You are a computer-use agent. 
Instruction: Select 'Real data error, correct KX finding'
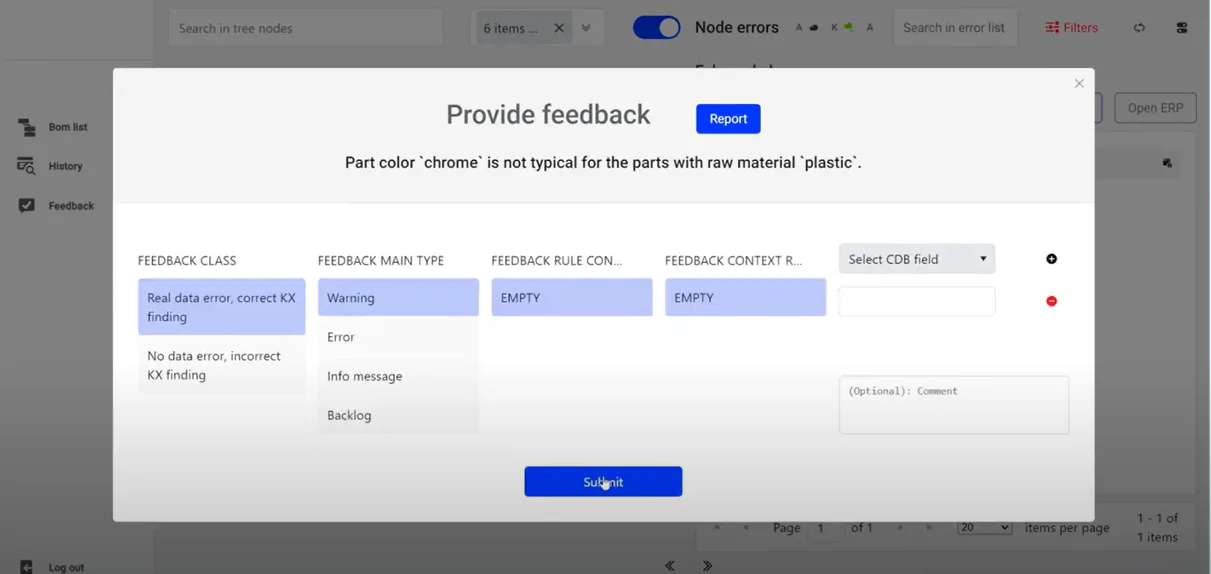coord(221,307)
